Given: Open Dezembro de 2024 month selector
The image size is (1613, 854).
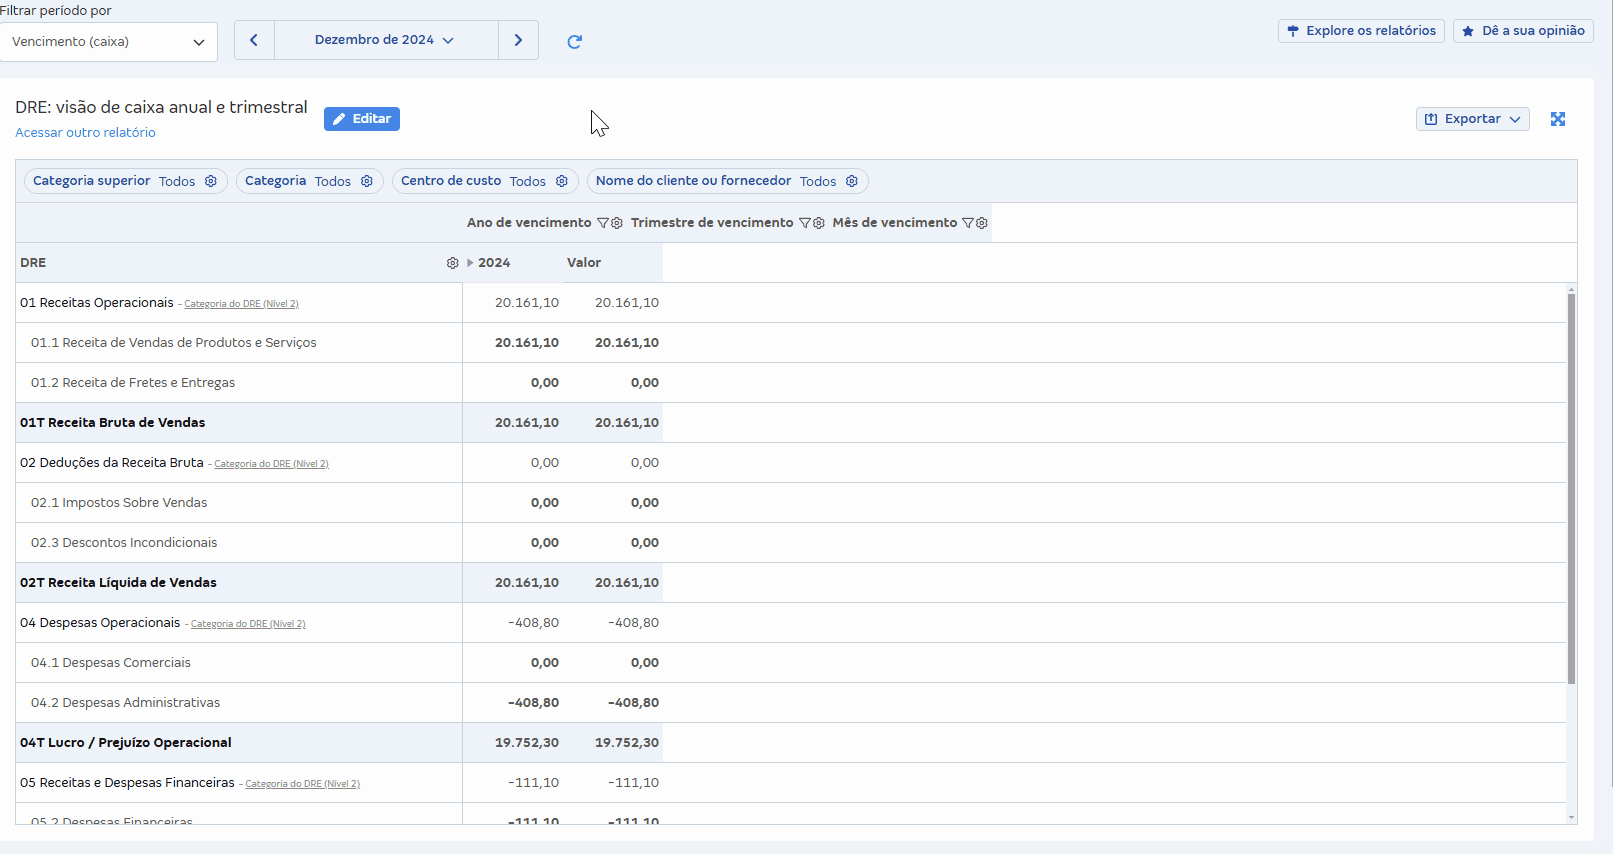Looking at the screenshot, I should (385, 40).
